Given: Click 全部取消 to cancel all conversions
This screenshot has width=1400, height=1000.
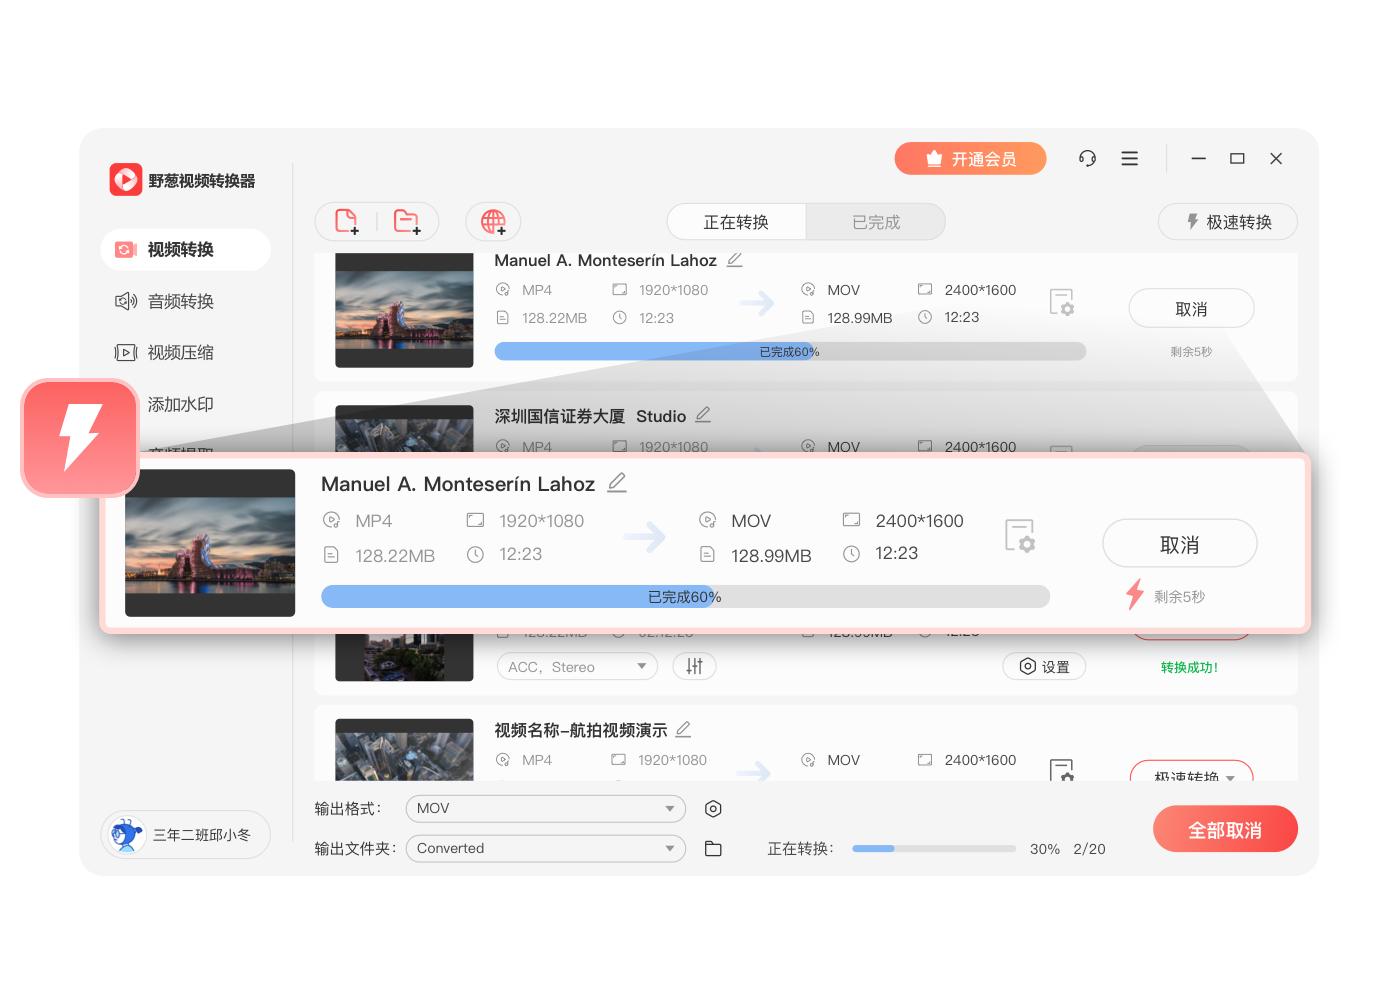Looking at the screenshot, I should pyautogui.click(x=1224, y=829).
